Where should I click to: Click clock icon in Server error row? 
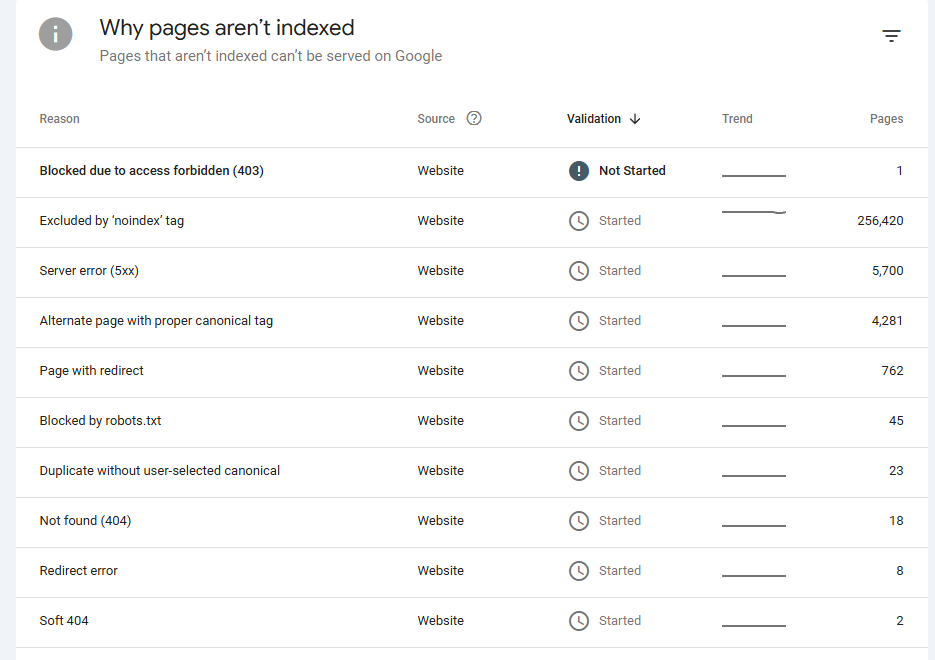(x=579, y=271)
